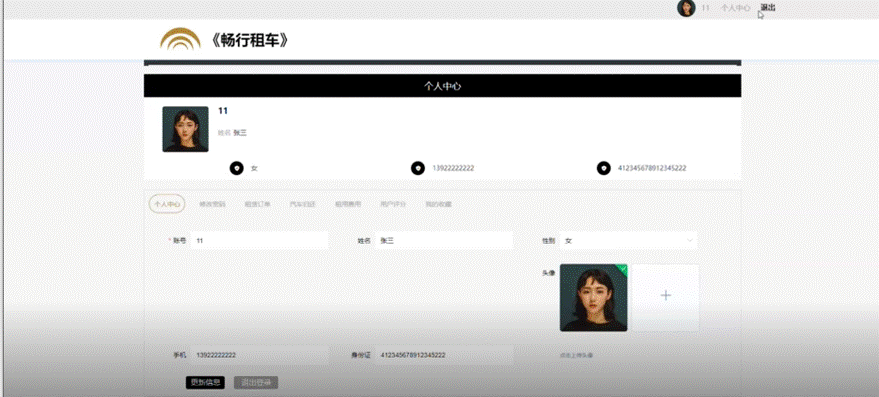Click 退出 in the top bar

768,8
